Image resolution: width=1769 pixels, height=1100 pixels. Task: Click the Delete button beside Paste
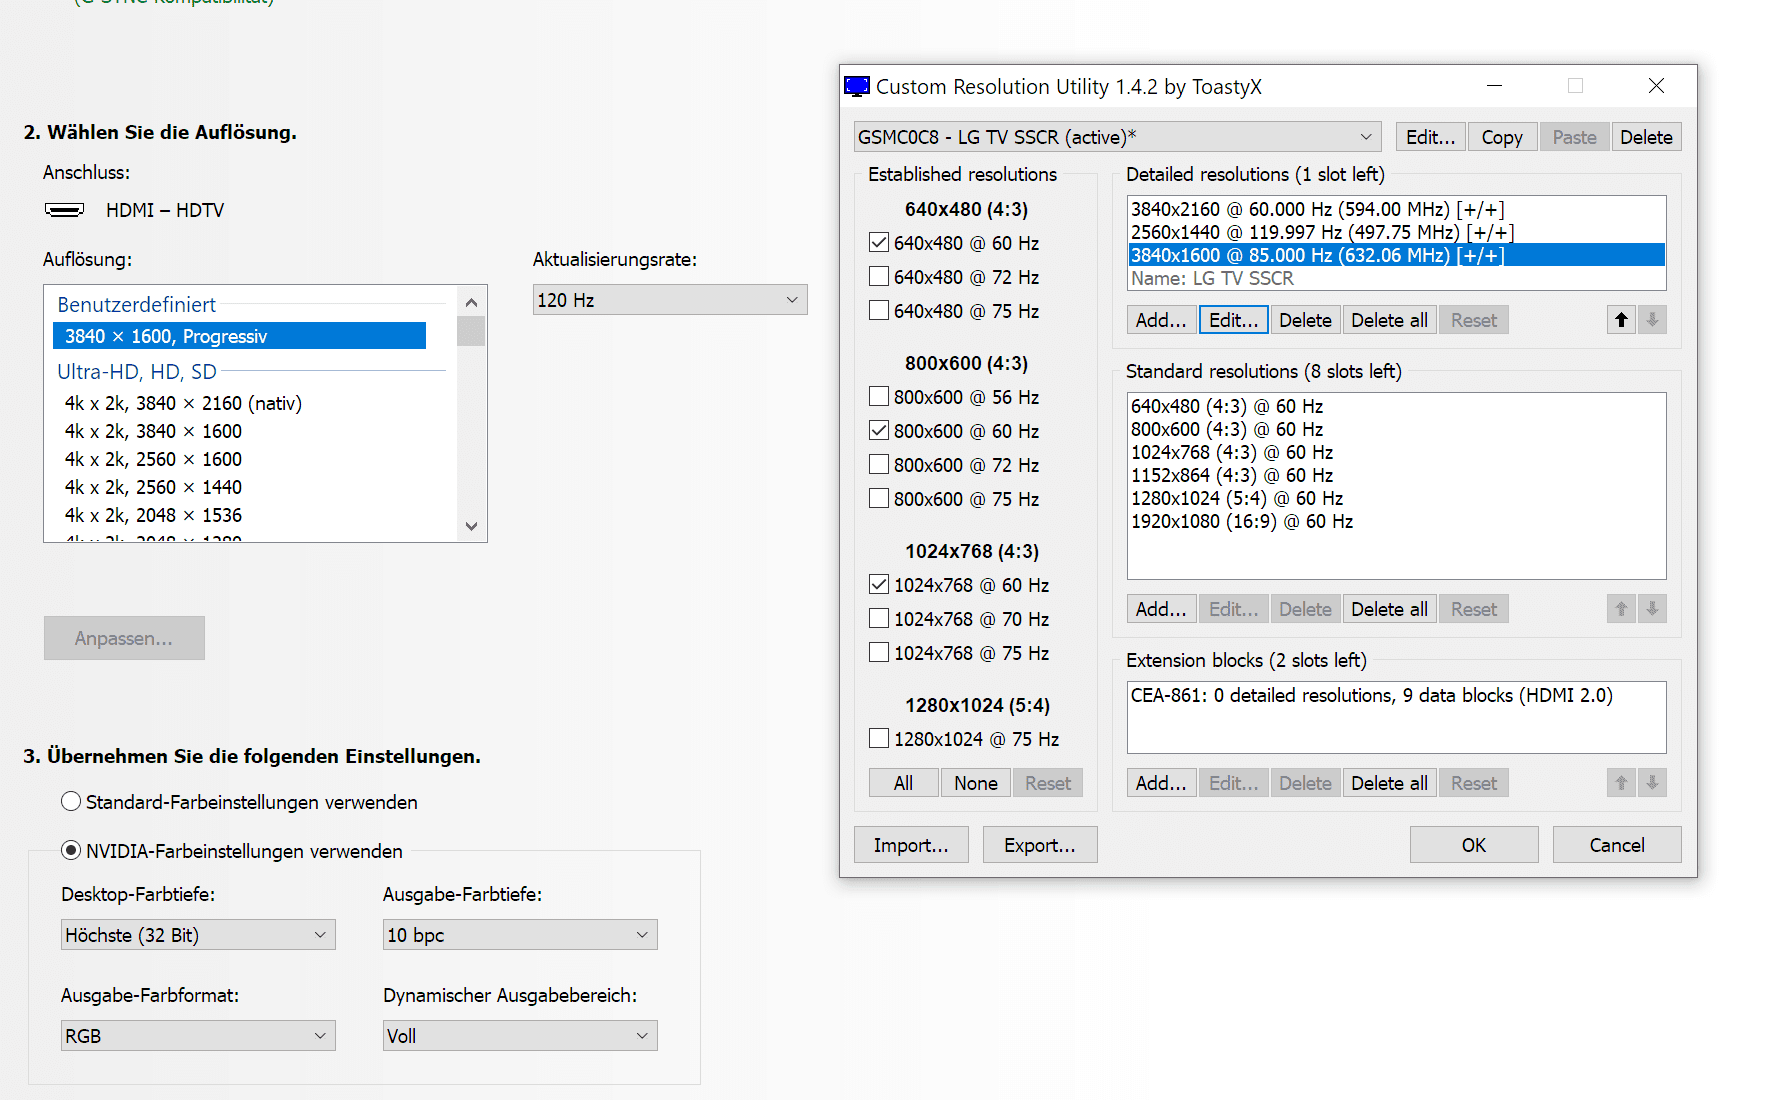coord(1646,137)
